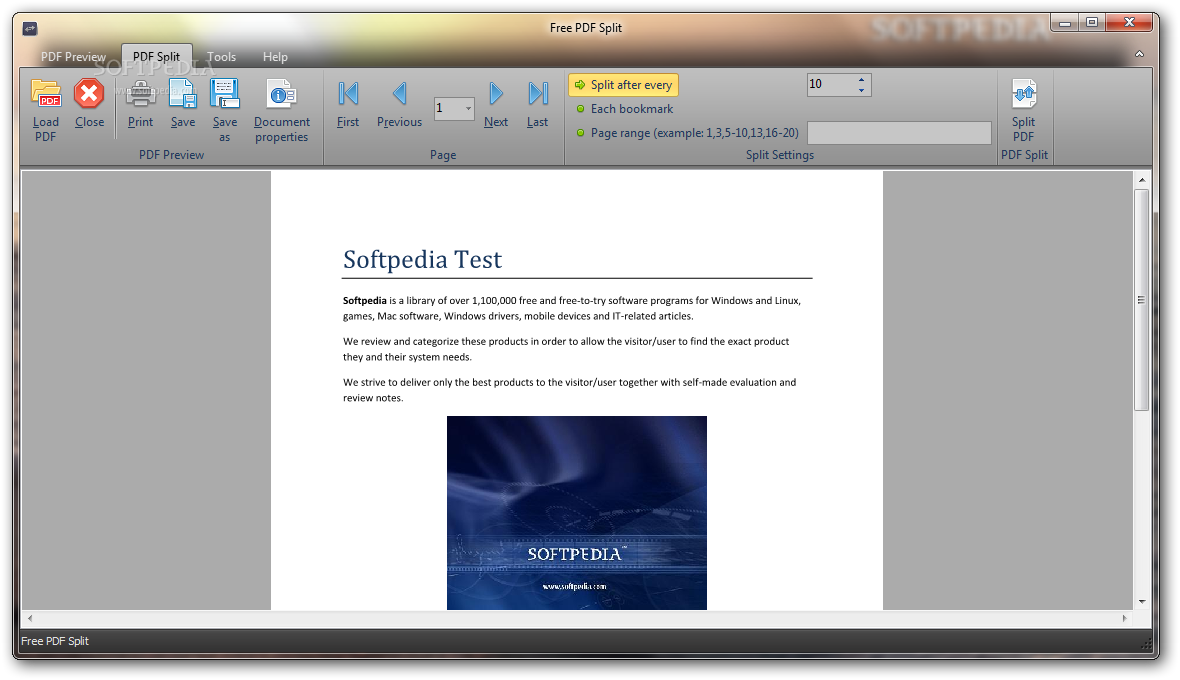Switch to the PDF Split tab

coord(157,56)
